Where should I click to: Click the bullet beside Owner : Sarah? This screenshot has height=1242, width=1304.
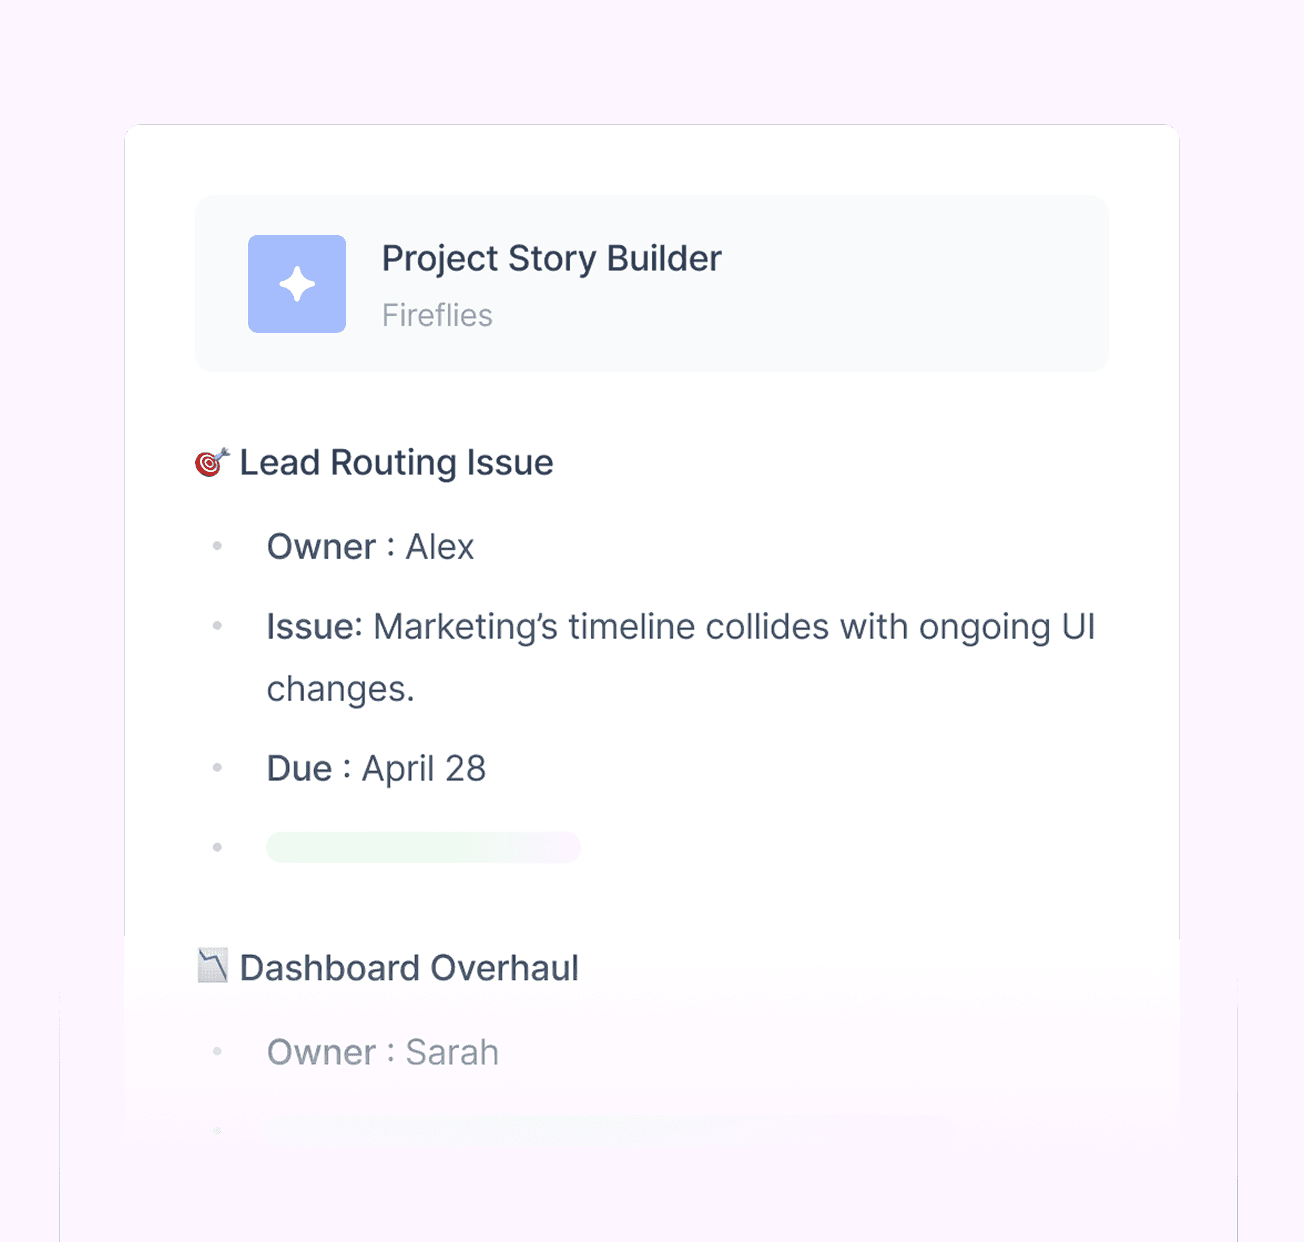tap(217, 1052)
